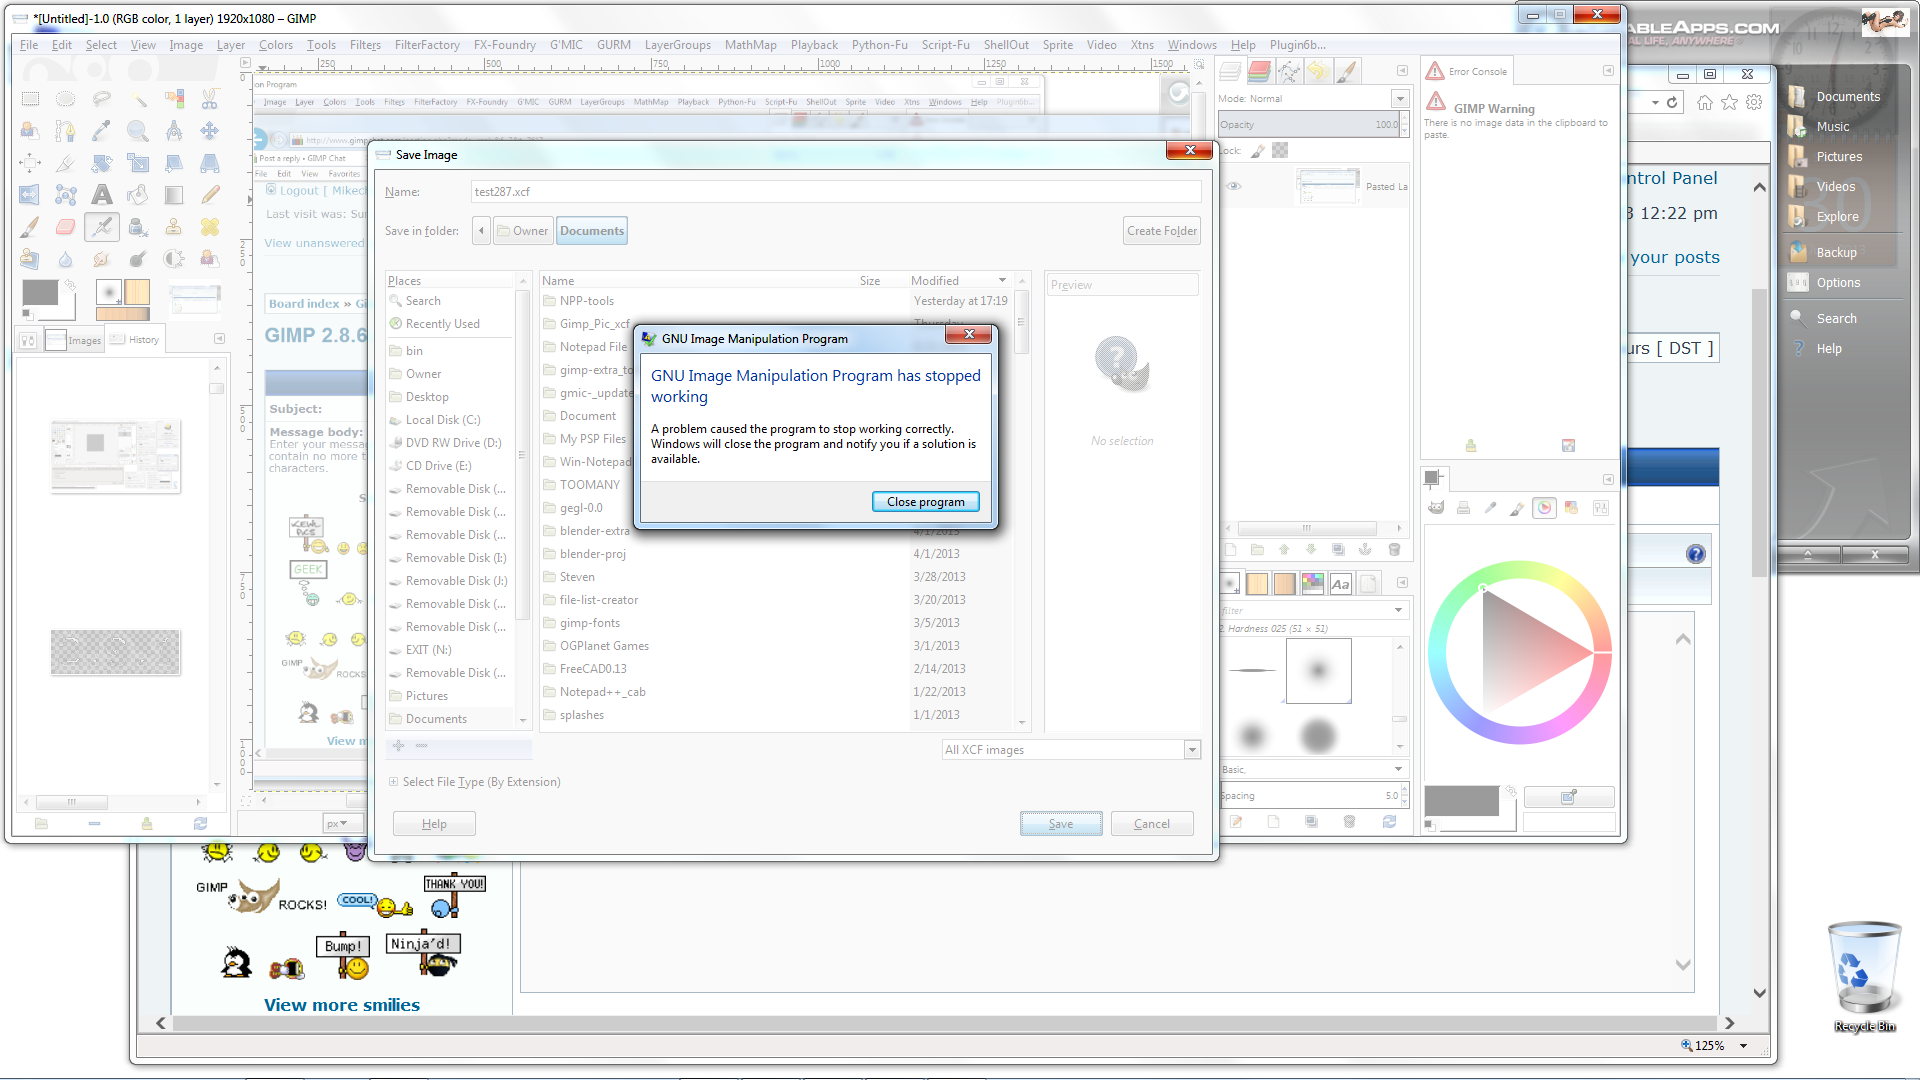Toggle the CMYK printer selector button
The height and width of the screenshot is (1080, 1920).
tap(1463, 508)
